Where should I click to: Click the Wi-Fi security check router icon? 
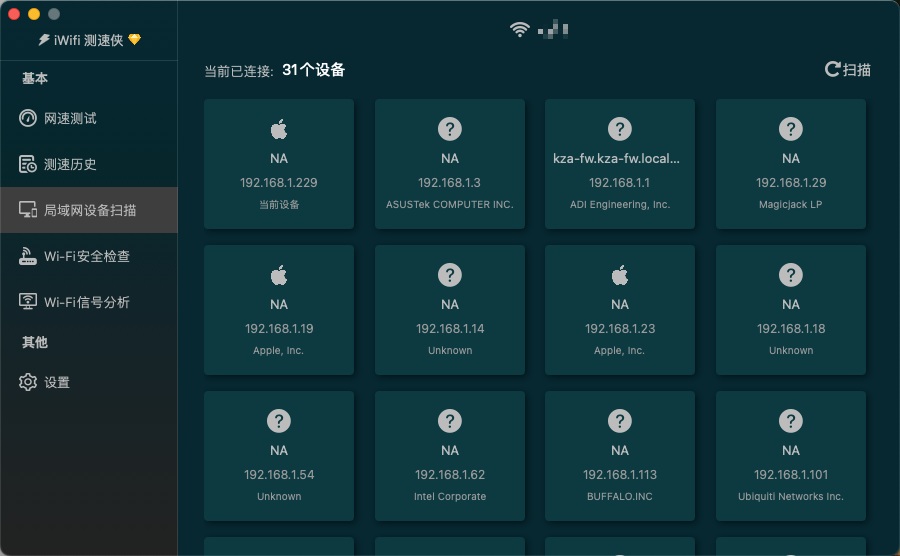tap(28, 256)
